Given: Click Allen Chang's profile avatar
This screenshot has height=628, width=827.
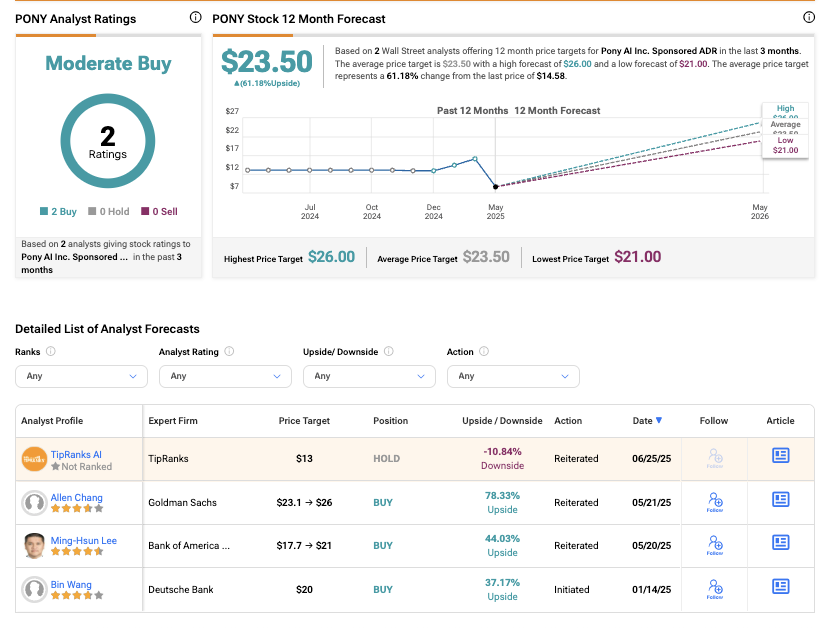Looking at the screenshot, I should pyautogui.click(x=34, y=503).
